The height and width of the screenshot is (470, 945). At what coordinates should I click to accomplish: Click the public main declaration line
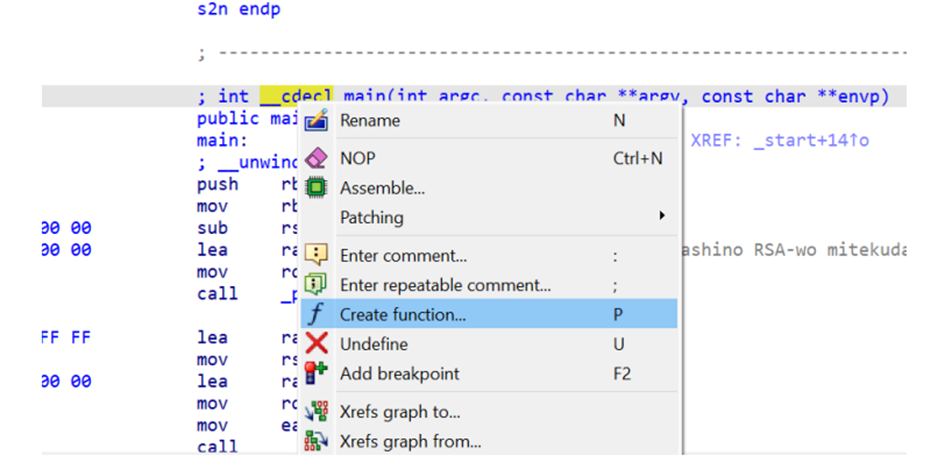point(248,119)
